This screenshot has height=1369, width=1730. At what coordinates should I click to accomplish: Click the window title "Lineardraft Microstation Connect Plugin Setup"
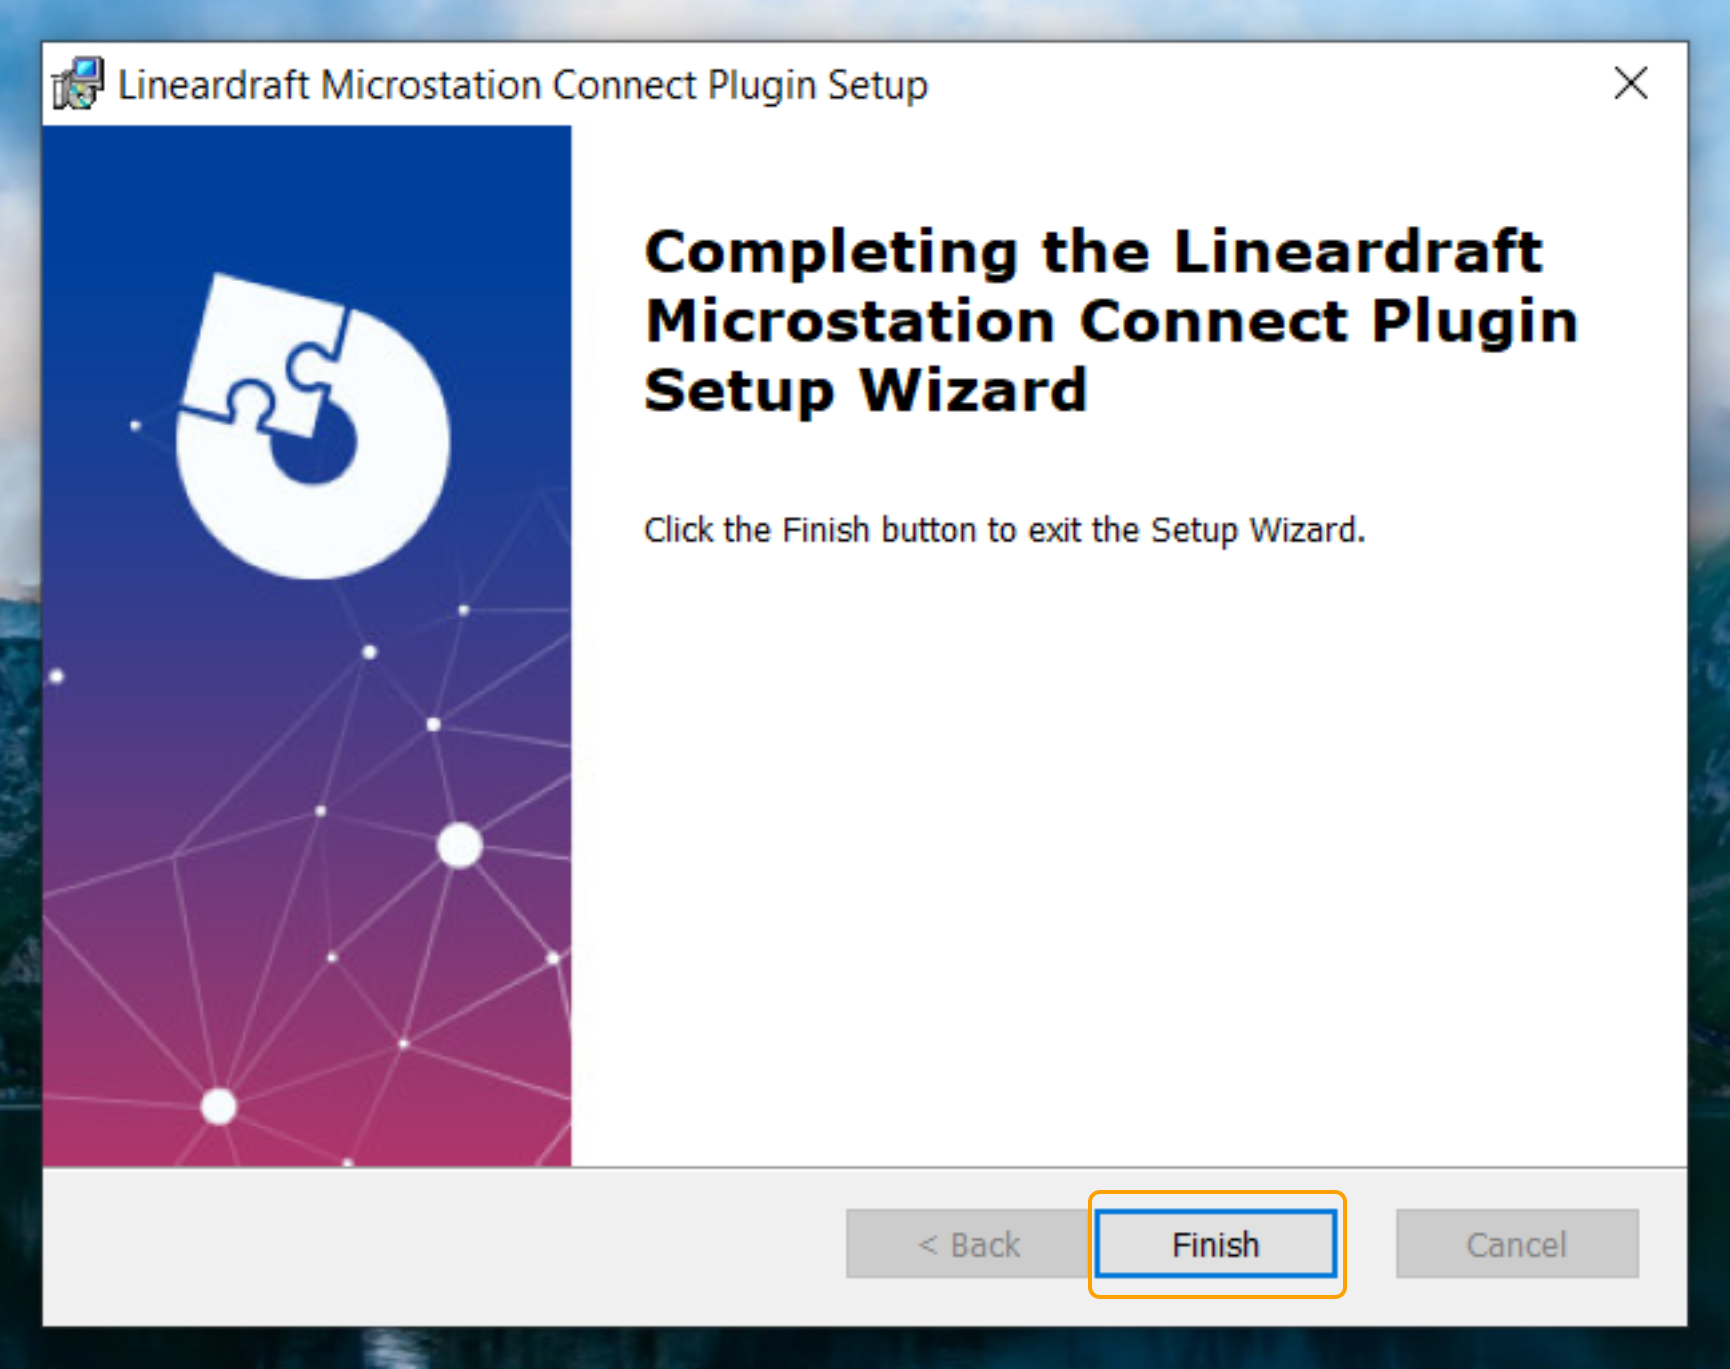tap(523, 85)
